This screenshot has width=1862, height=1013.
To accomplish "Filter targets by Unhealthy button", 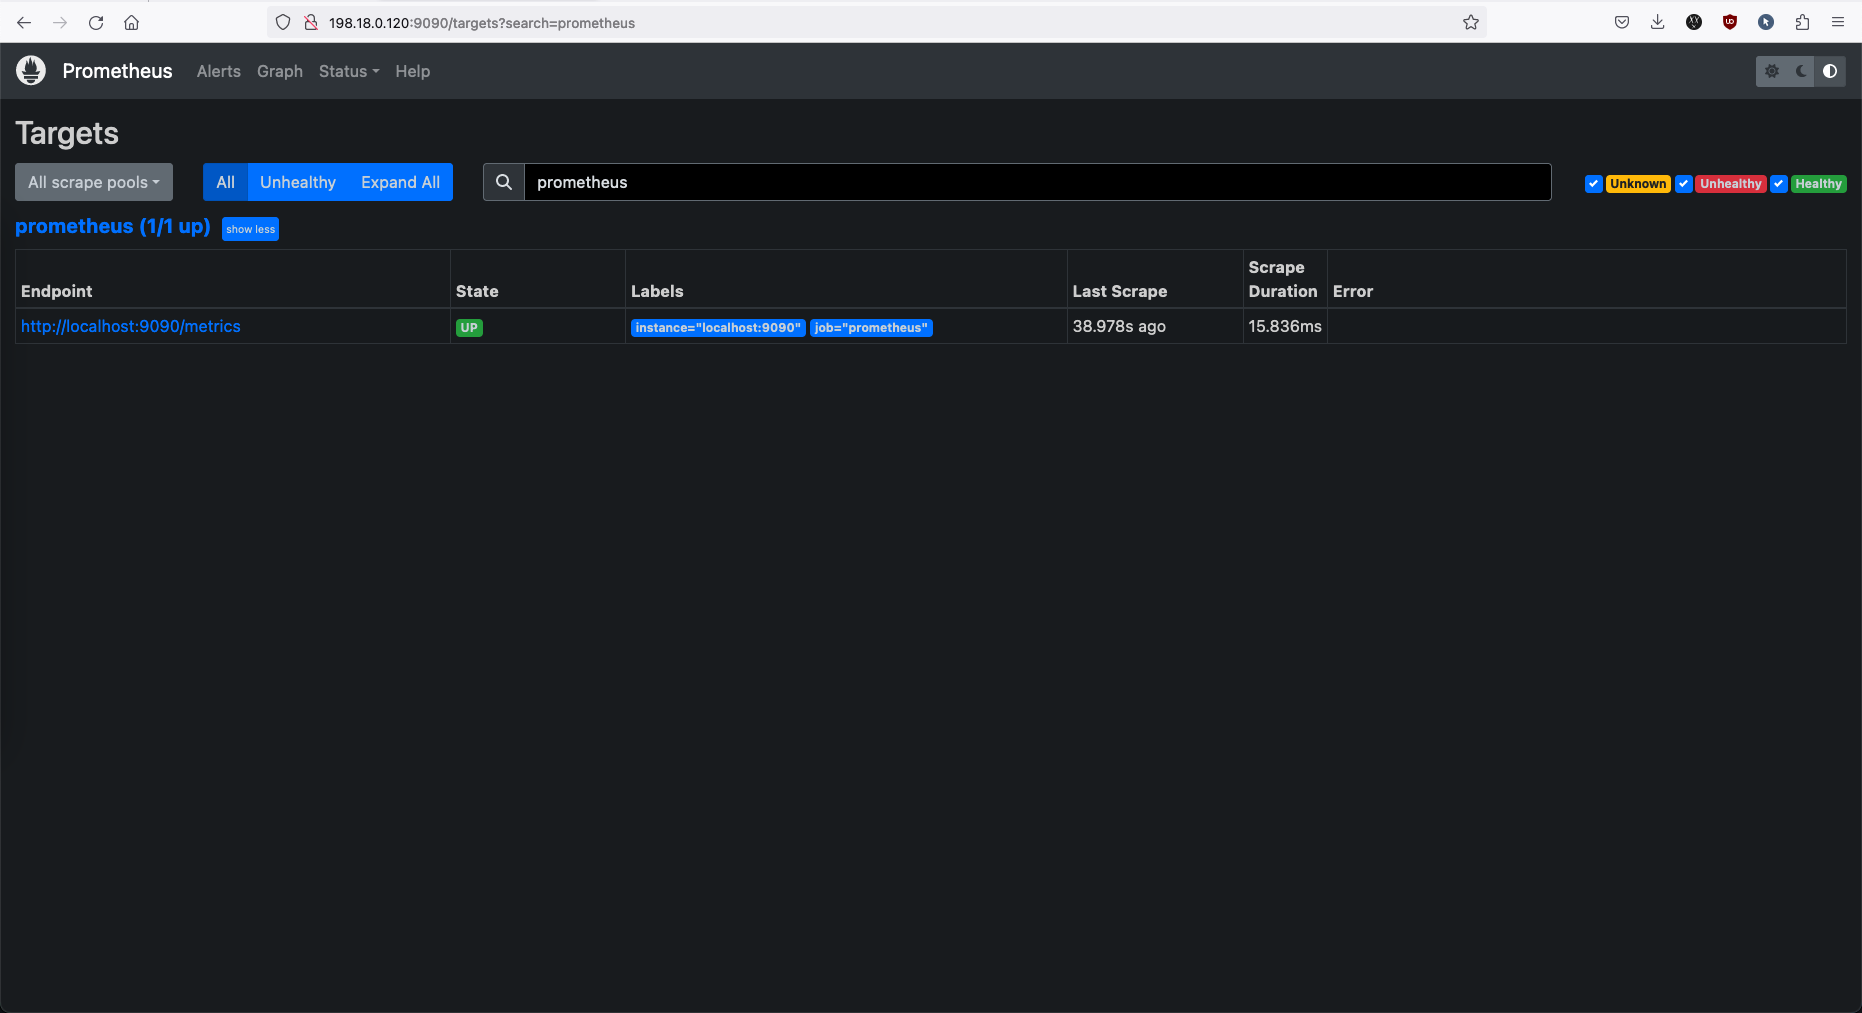I will [x=298, y=182].
